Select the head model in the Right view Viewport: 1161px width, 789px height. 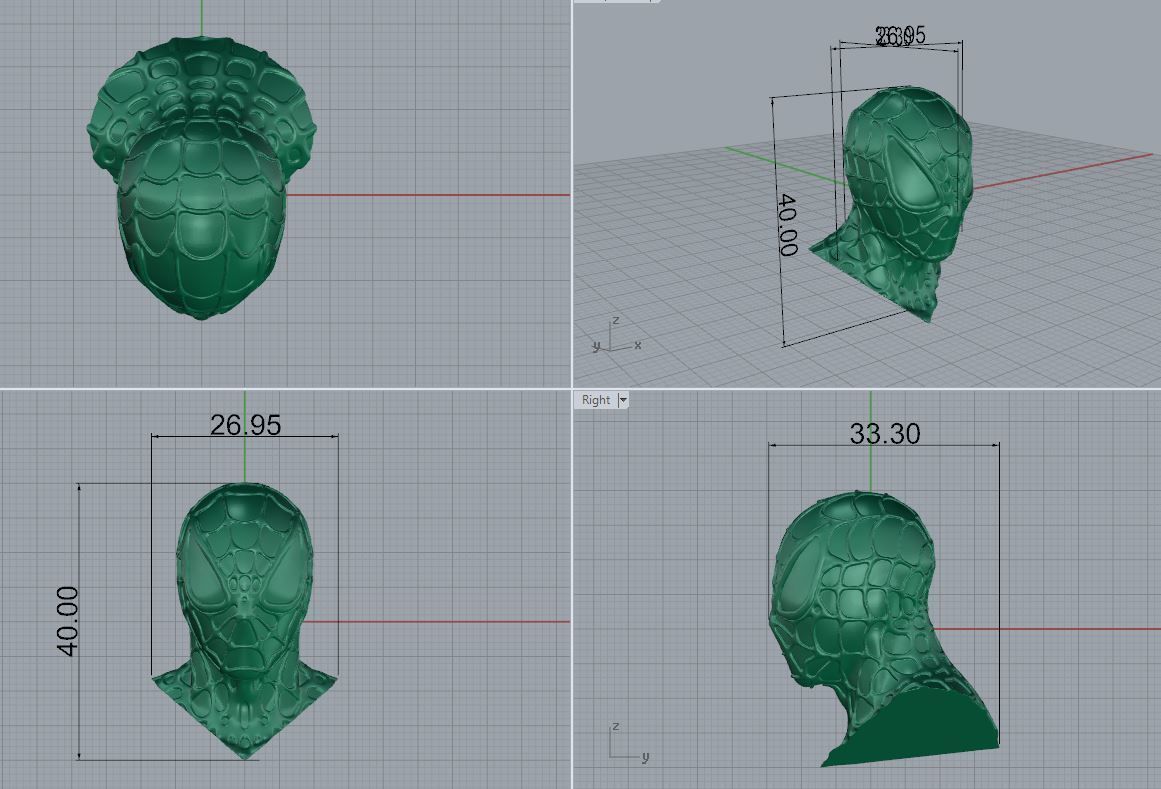tap(883, 628)
